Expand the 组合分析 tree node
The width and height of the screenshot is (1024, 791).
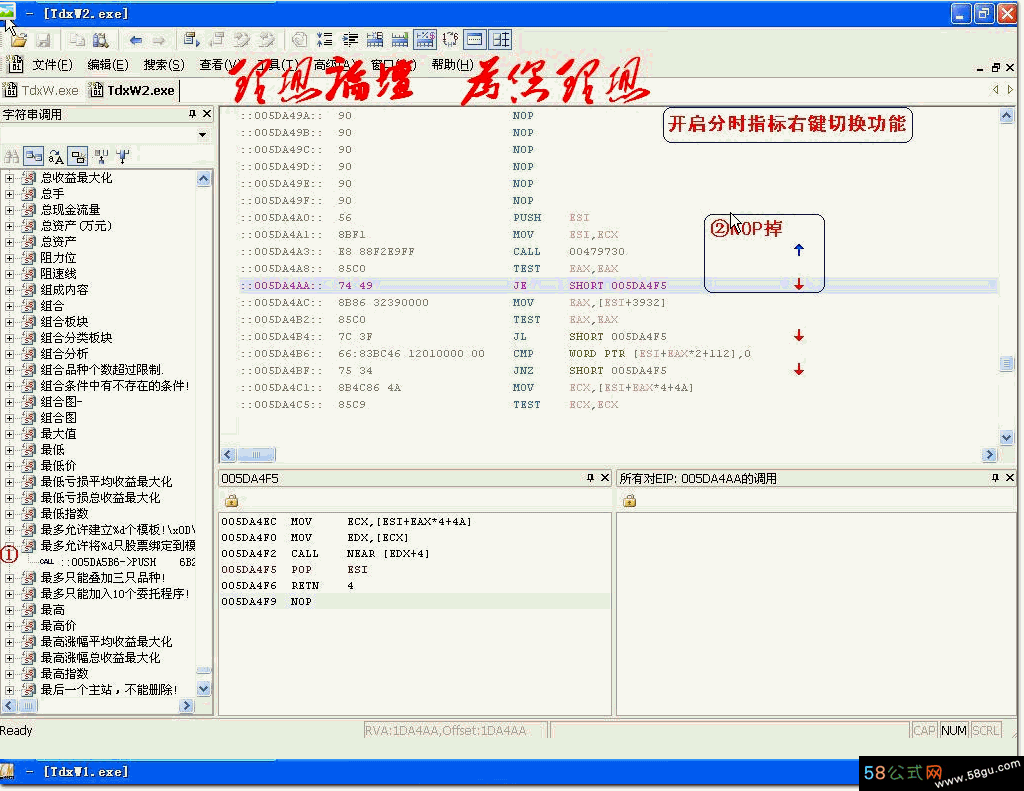coord(9,354)
